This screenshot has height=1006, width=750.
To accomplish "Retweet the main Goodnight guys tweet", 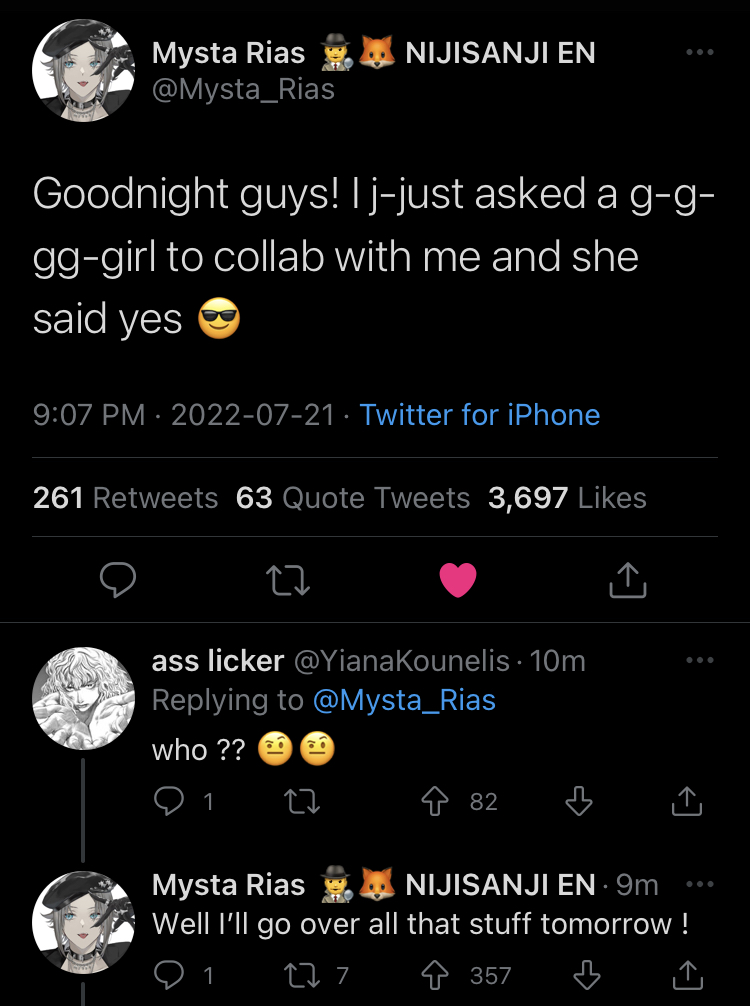I will (x=289, y=579).
